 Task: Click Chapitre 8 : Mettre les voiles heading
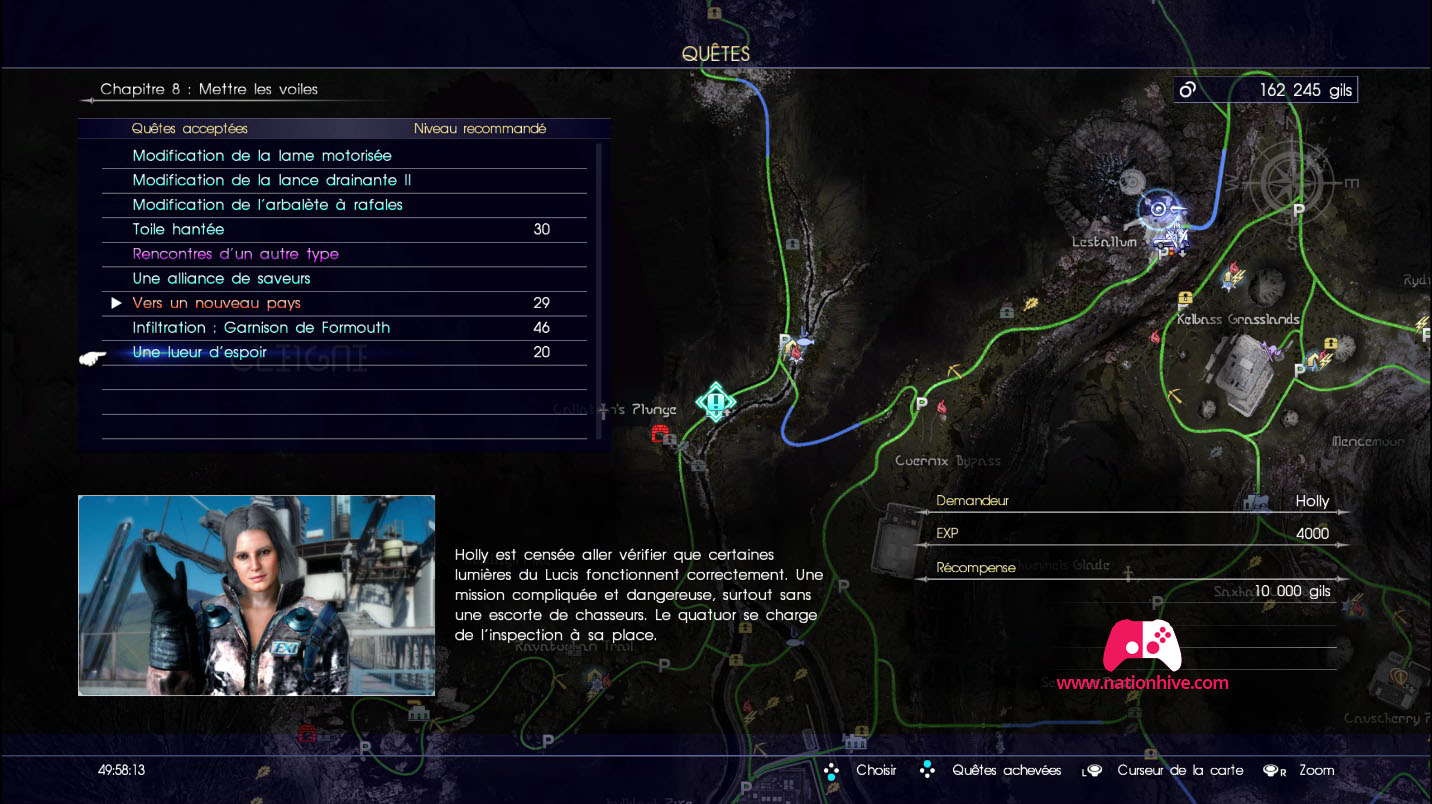coord(209,89)
